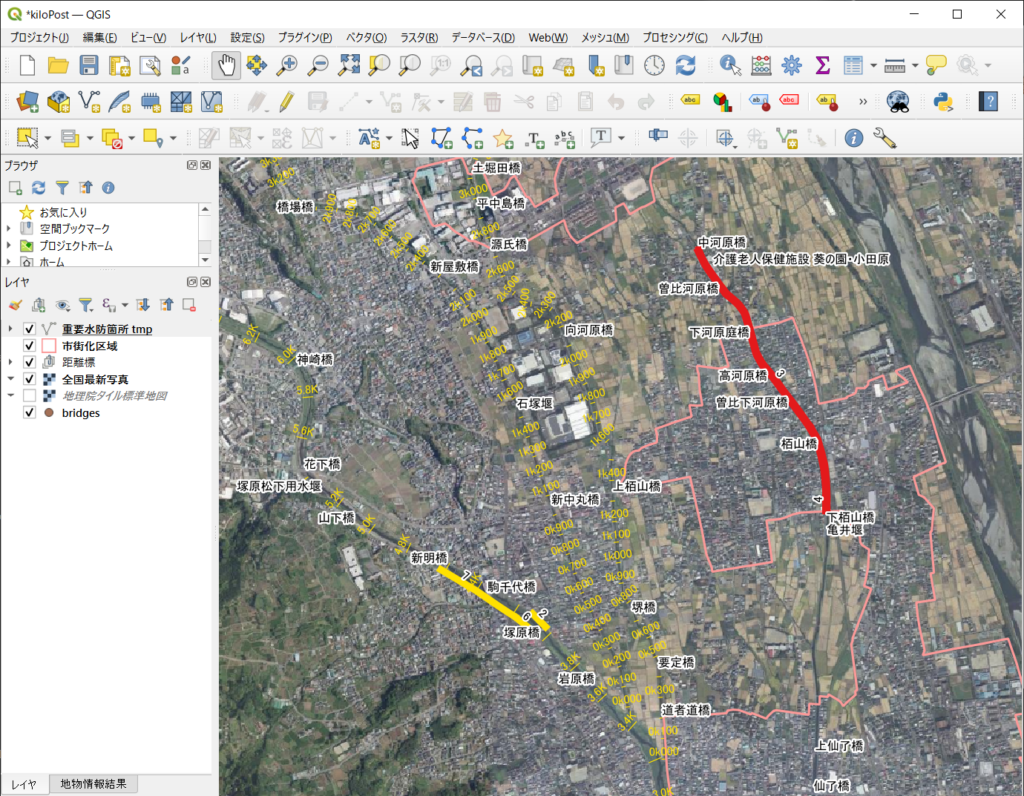Screen dimensions: 1024x796
Task: Uncheck the bridges layer checkbox
Action: [x=29, y=413]
